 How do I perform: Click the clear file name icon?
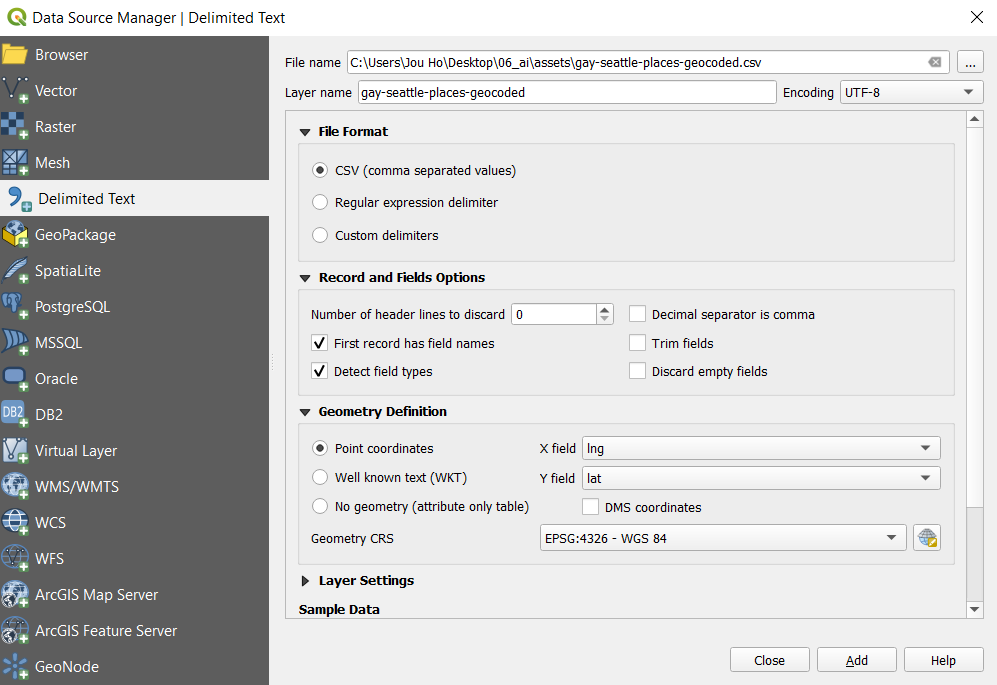935,62
